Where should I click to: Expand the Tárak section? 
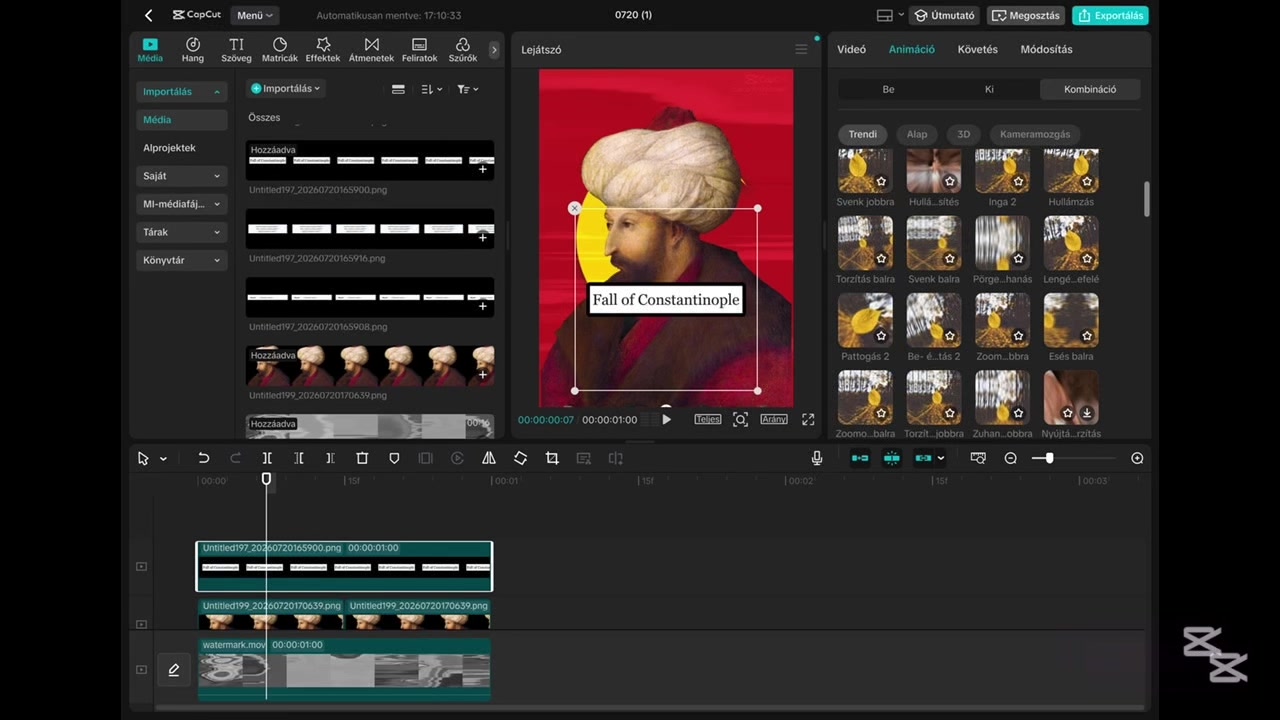coord(182,232)
